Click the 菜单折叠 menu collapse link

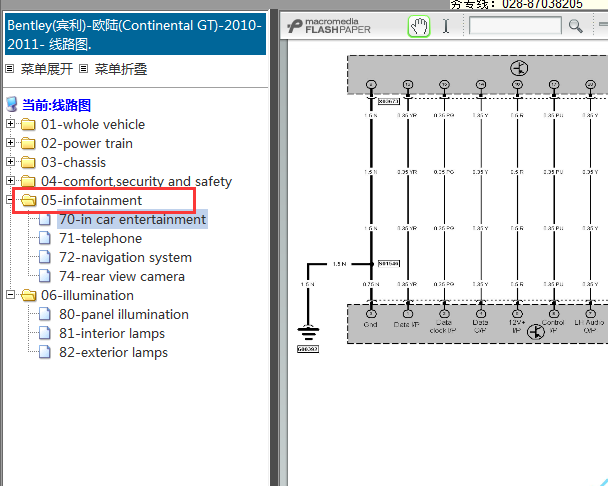pyautogui.click(x=121, y=69)
